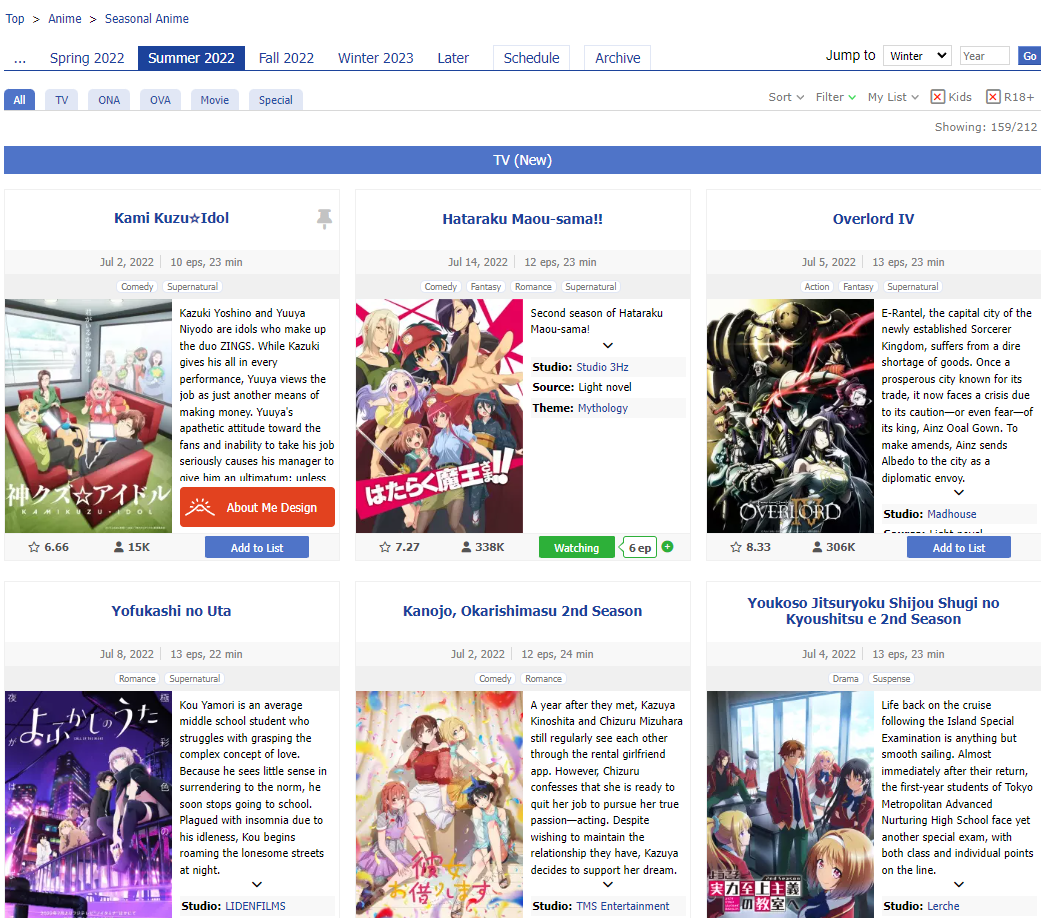Click members icon on Hataraku Maou-sama!! card
Screen dimensions: 1041x918
click(x=466, y=548)
